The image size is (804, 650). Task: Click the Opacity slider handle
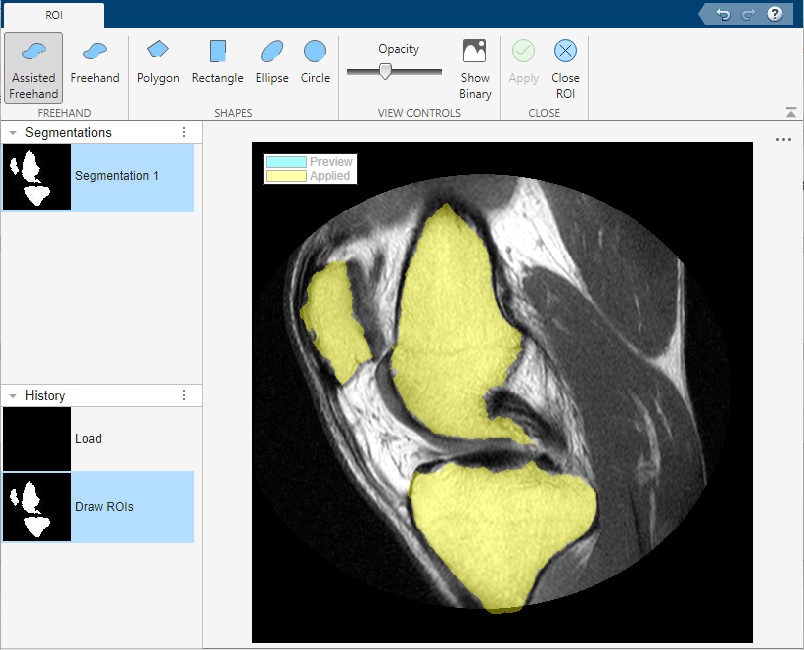coord(386,71)
